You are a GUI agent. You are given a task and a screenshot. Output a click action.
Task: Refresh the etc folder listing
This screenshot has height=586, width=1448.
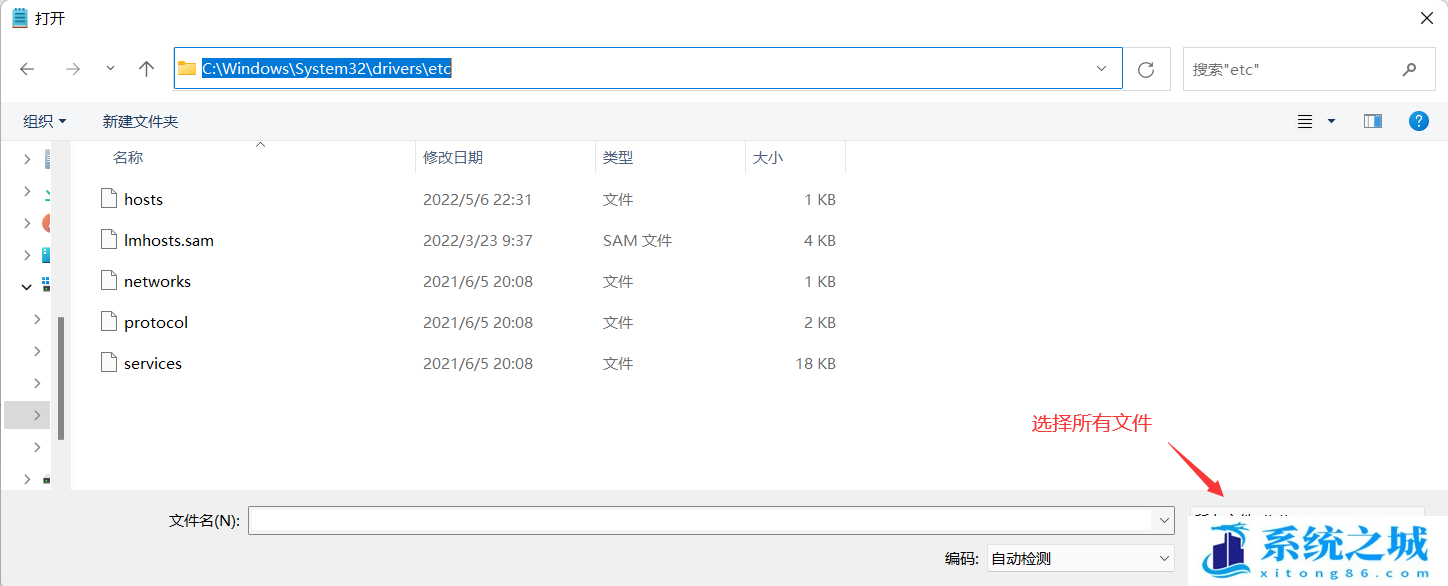1146,69
